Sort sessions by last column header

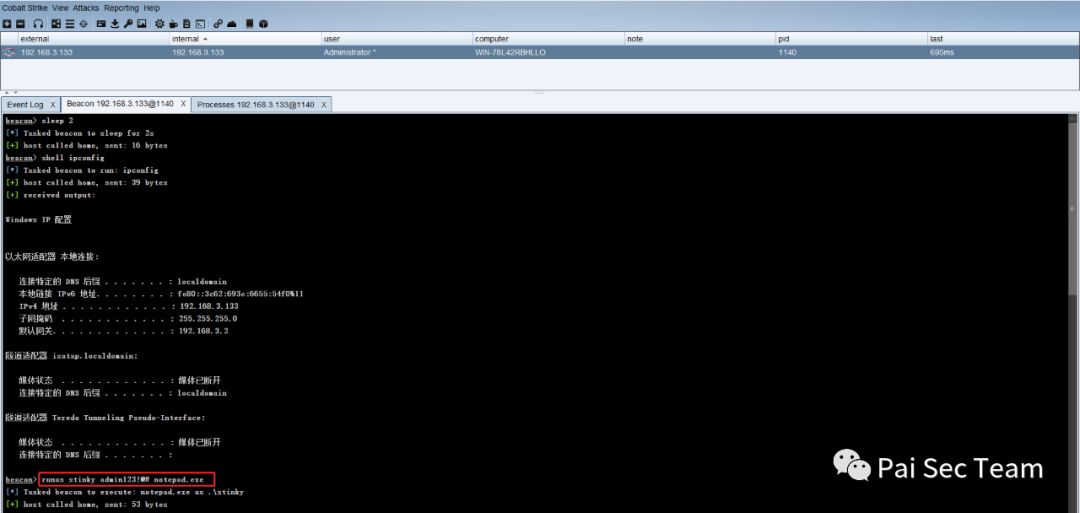coord(1003,39)
